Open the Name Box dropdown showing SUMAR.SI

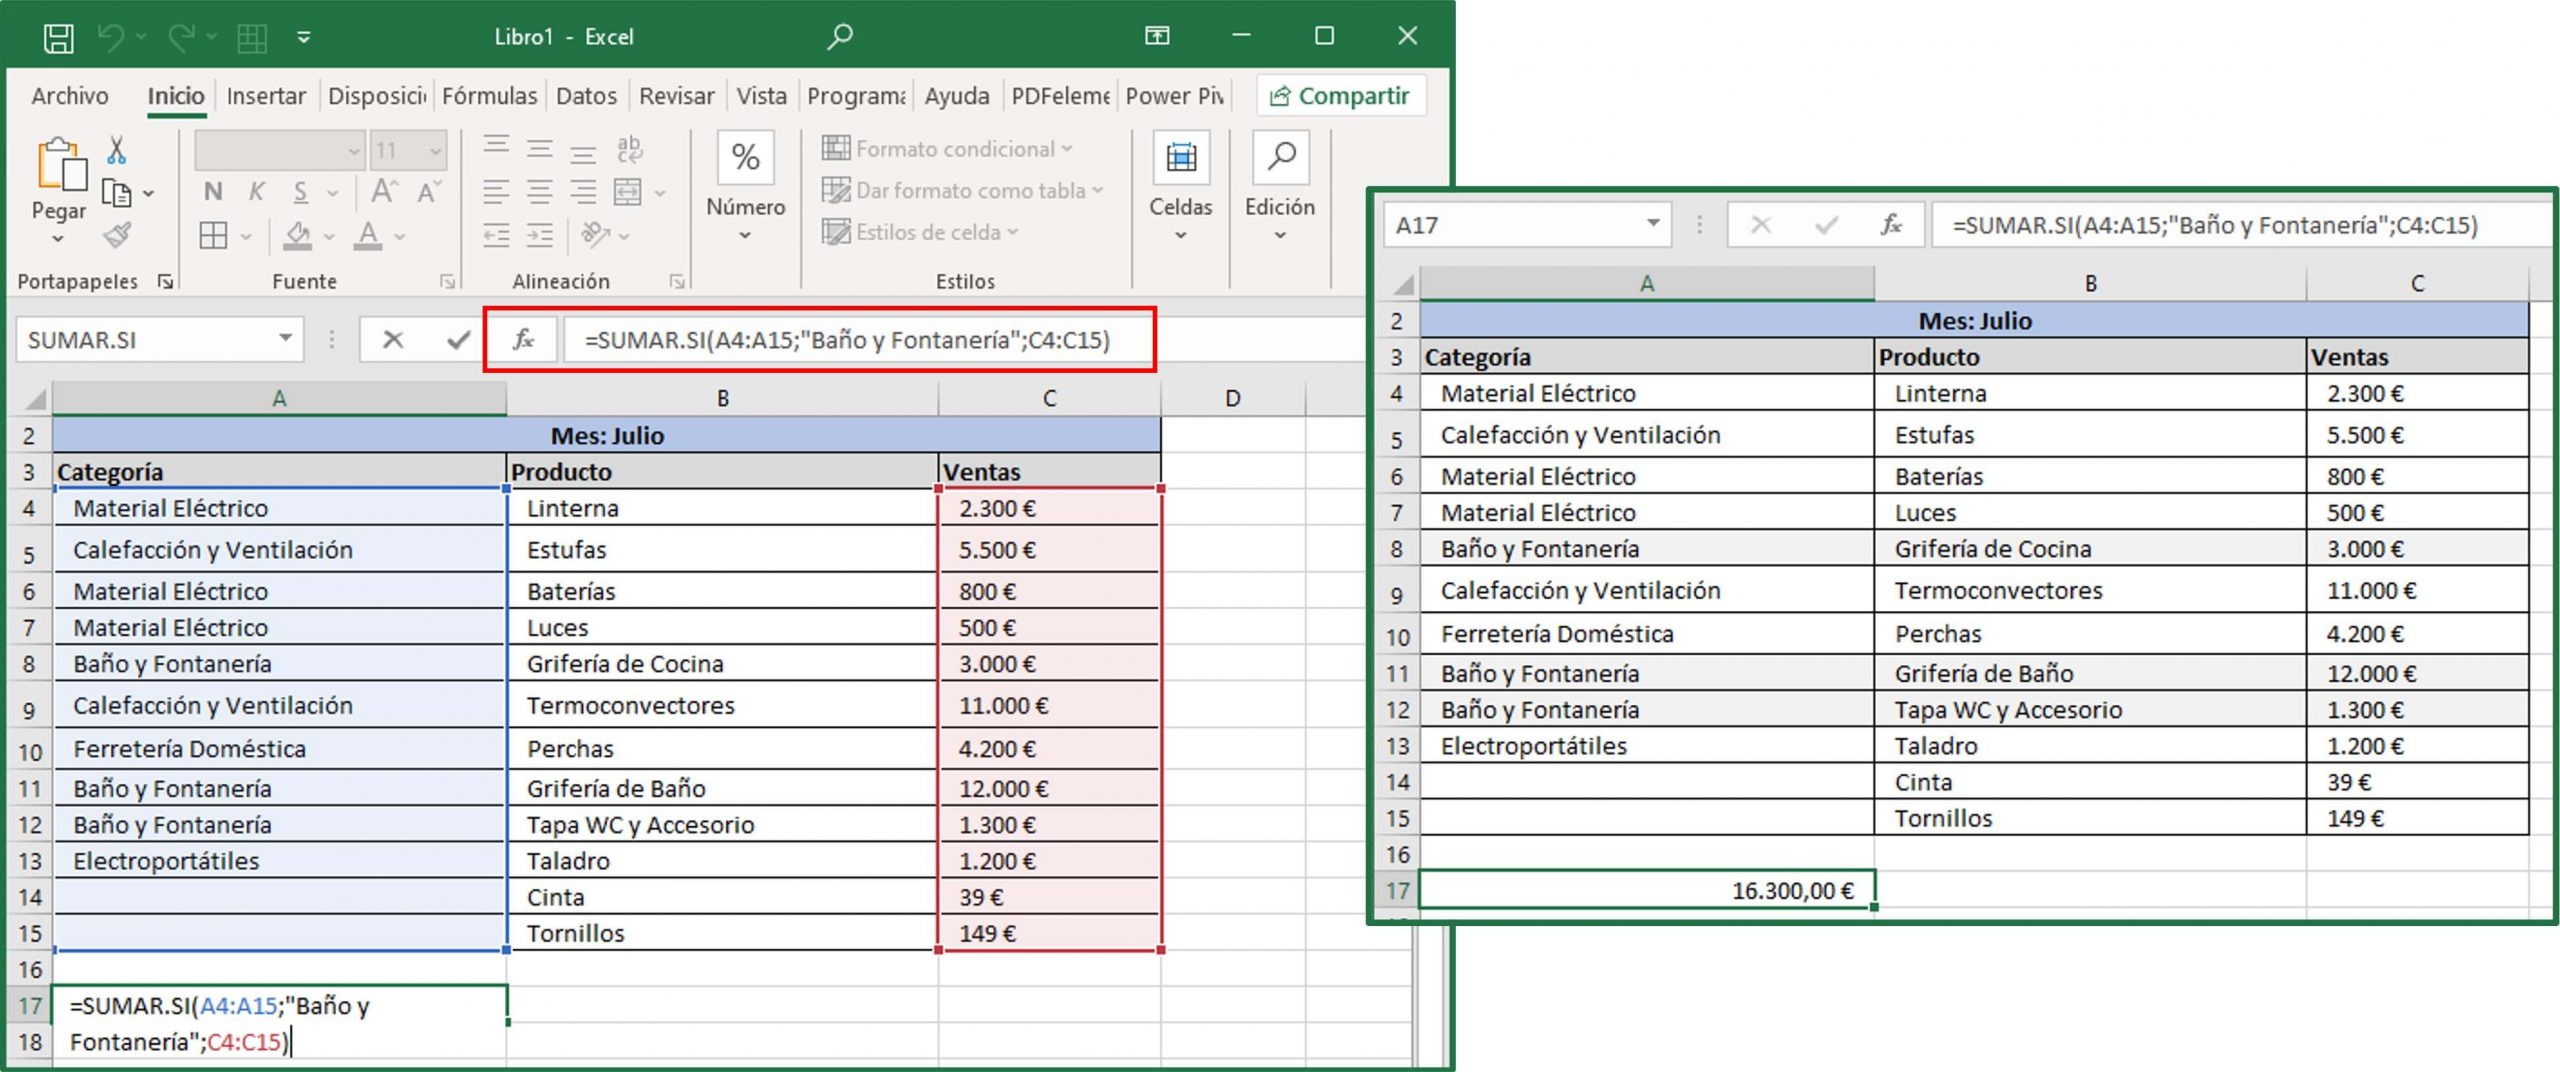coord(285,339)
